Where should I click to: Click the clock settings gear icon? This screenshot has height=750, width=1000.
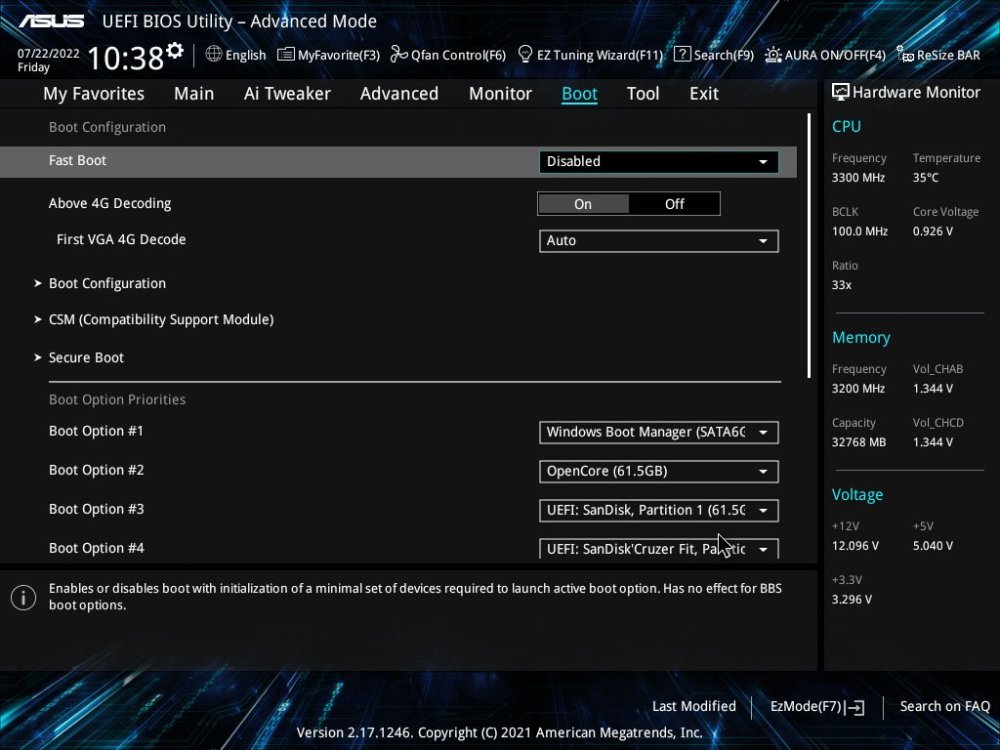point(175,50)
